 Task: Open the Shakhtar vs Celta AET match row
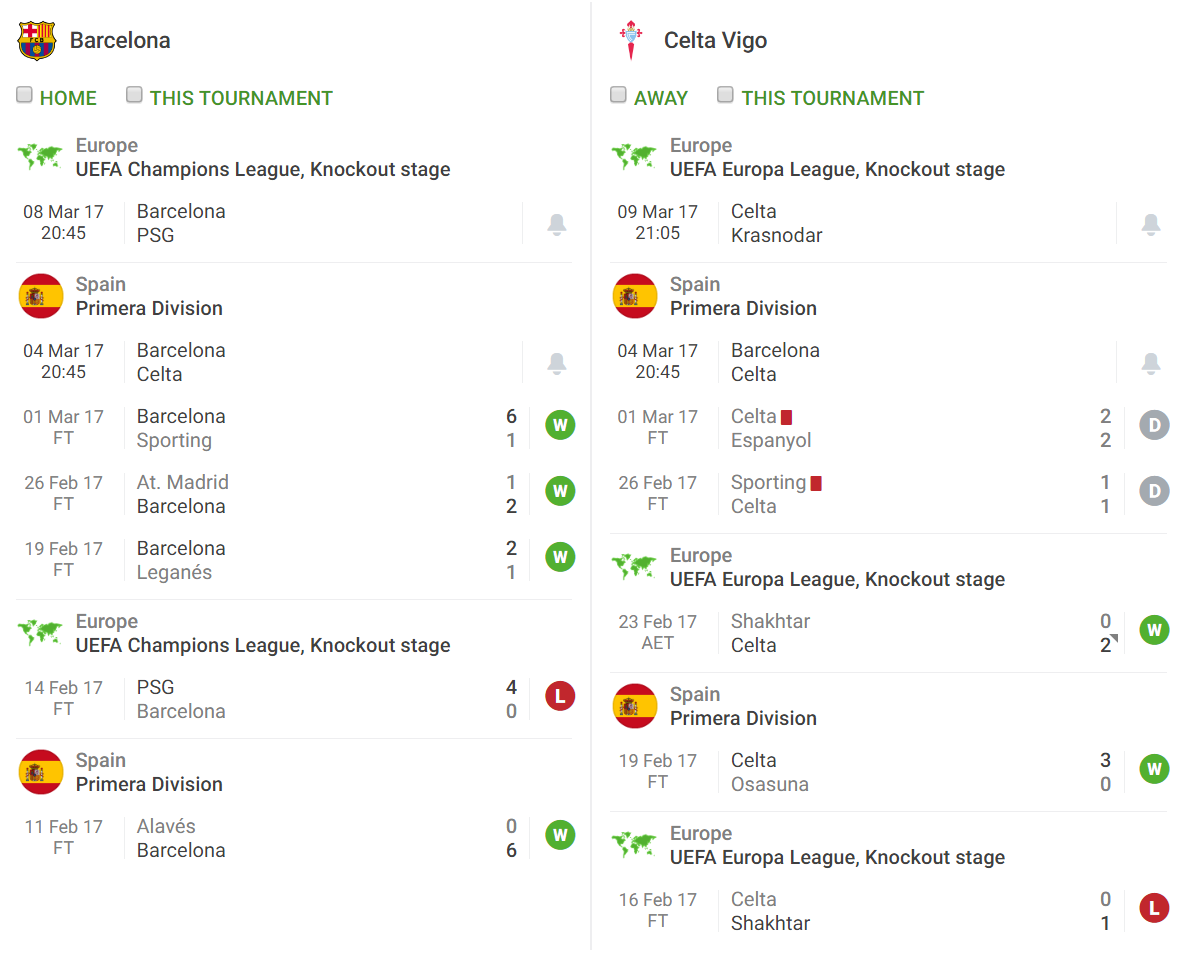tap(888, 633)
